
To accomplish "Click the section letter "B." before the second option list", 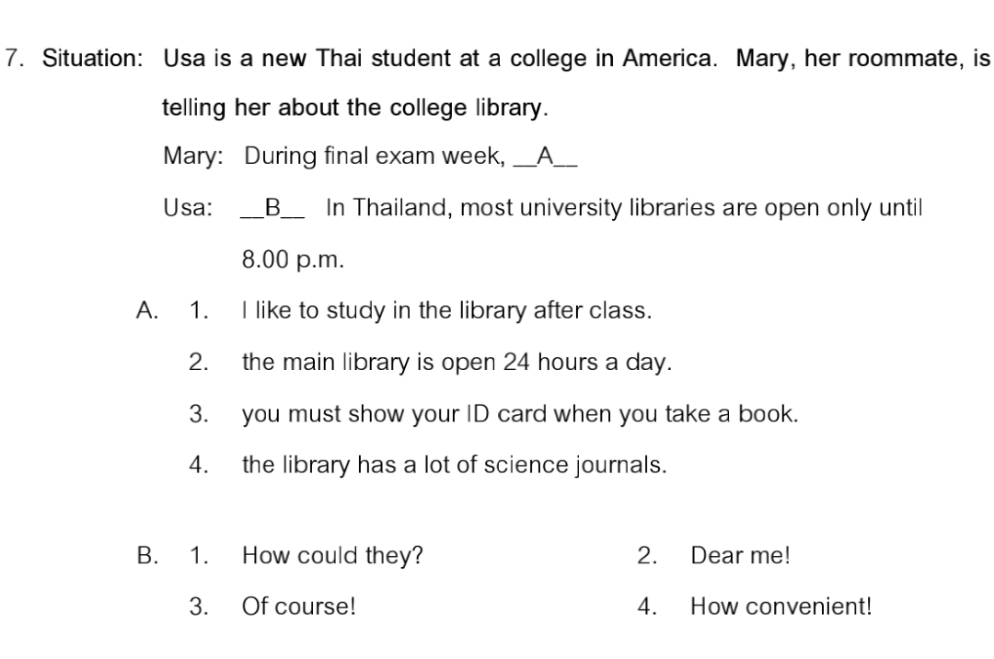I will pyautogui.click(x=147, y=556).
